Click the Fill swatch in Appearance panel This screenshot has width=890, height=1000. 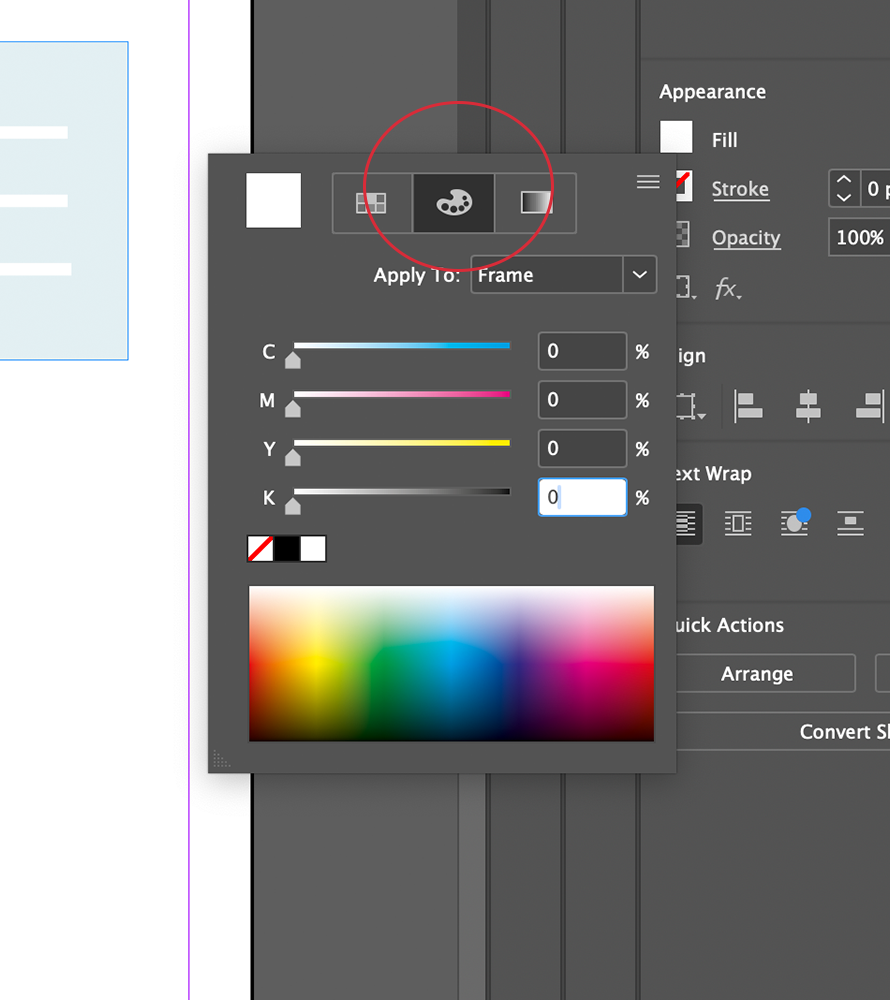676,137
